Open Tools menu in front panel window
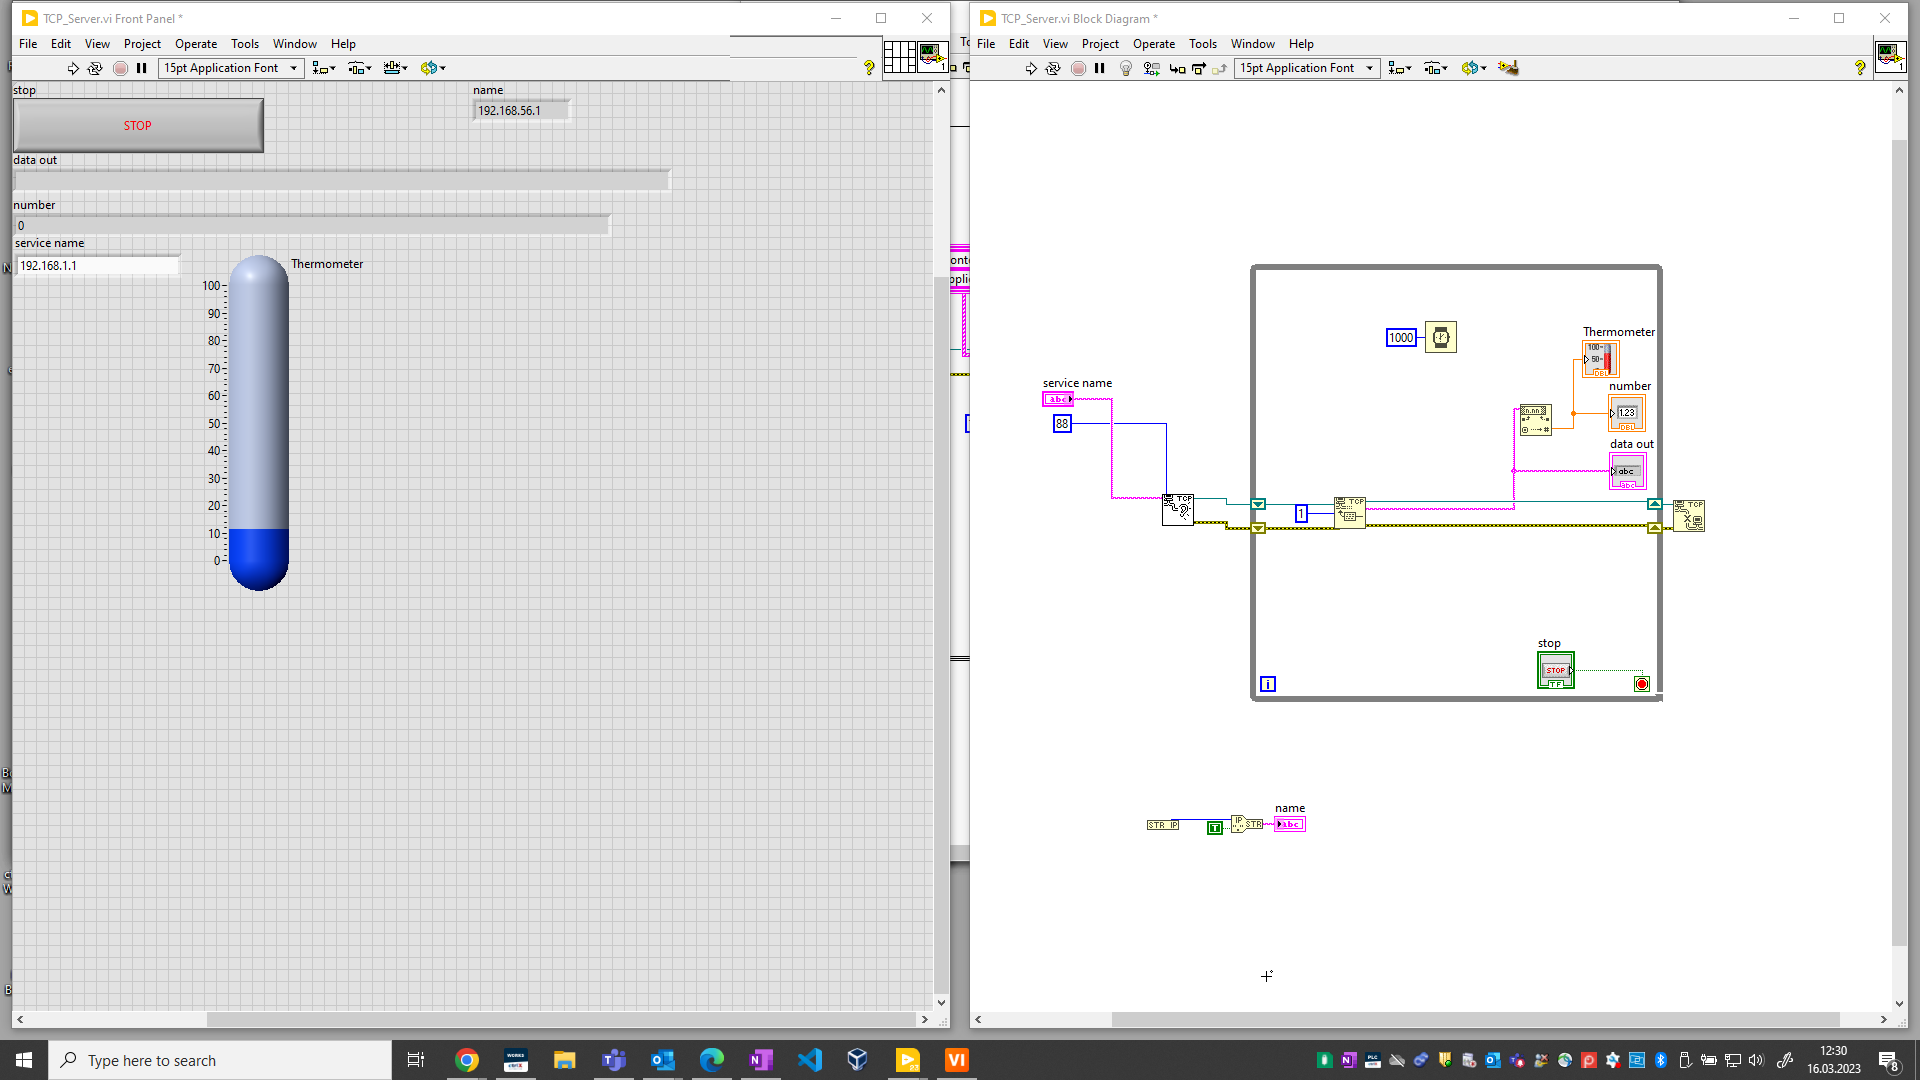Screen dimensions: 1920x1080 click(x=244, y=44)
